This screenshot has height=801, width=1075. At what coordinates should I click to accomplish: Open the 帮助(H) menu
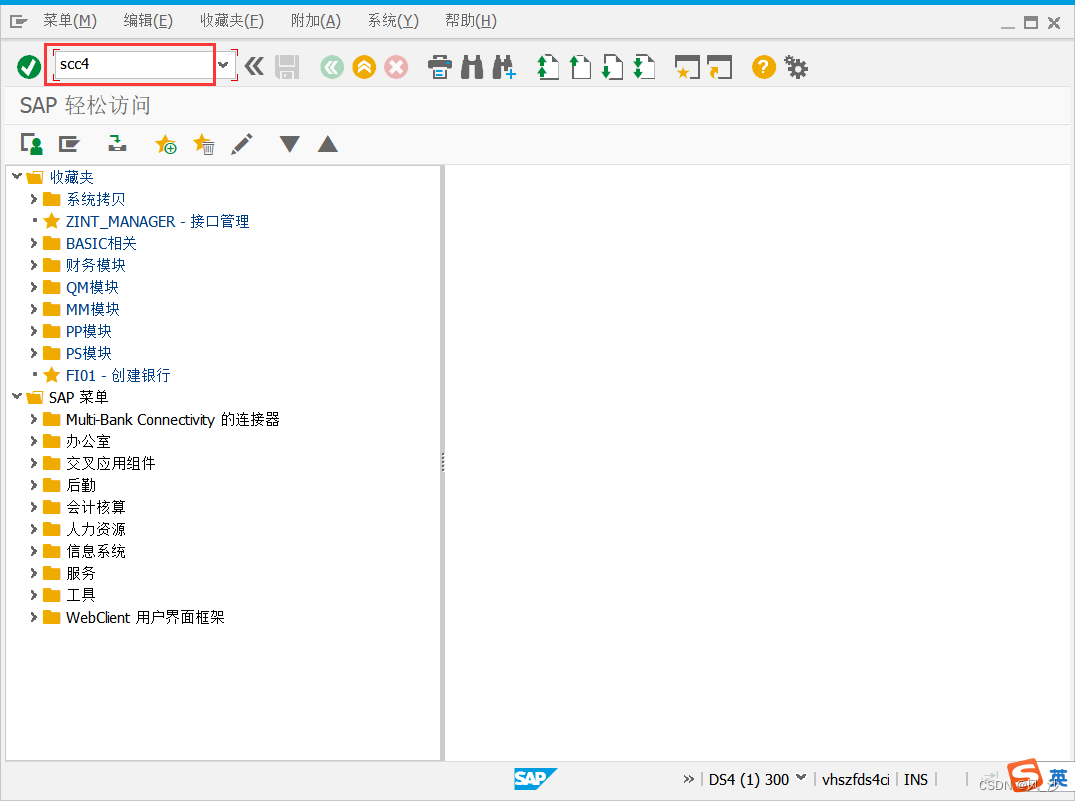pos(471,21)
